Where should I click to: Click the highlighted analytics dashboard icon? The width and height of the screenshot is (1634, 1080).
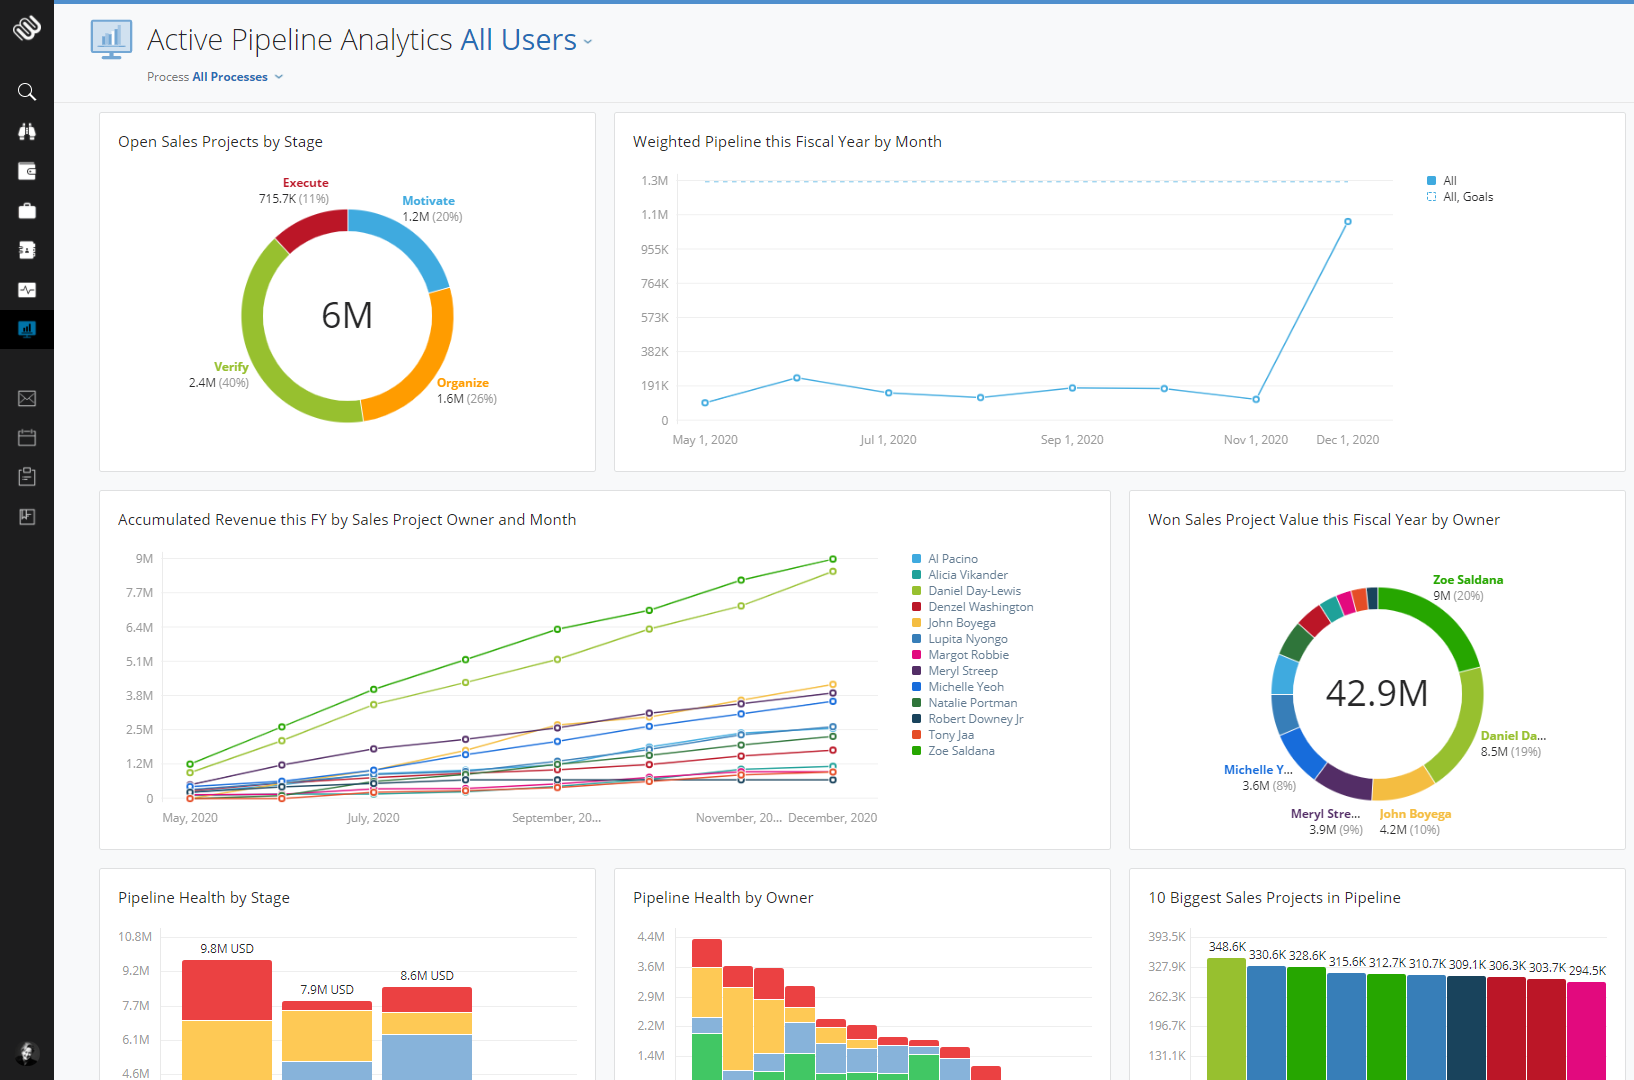tap(27, 329)
